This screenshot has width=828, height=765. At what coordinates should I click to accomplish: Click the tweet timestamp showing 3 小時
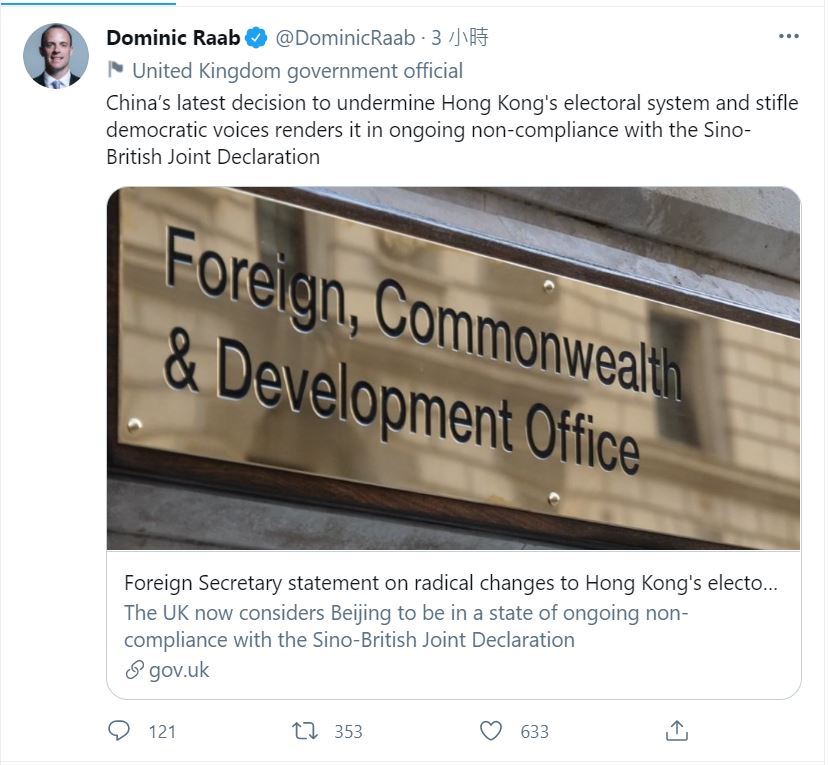pyautogui.click(x=459, y=38)
